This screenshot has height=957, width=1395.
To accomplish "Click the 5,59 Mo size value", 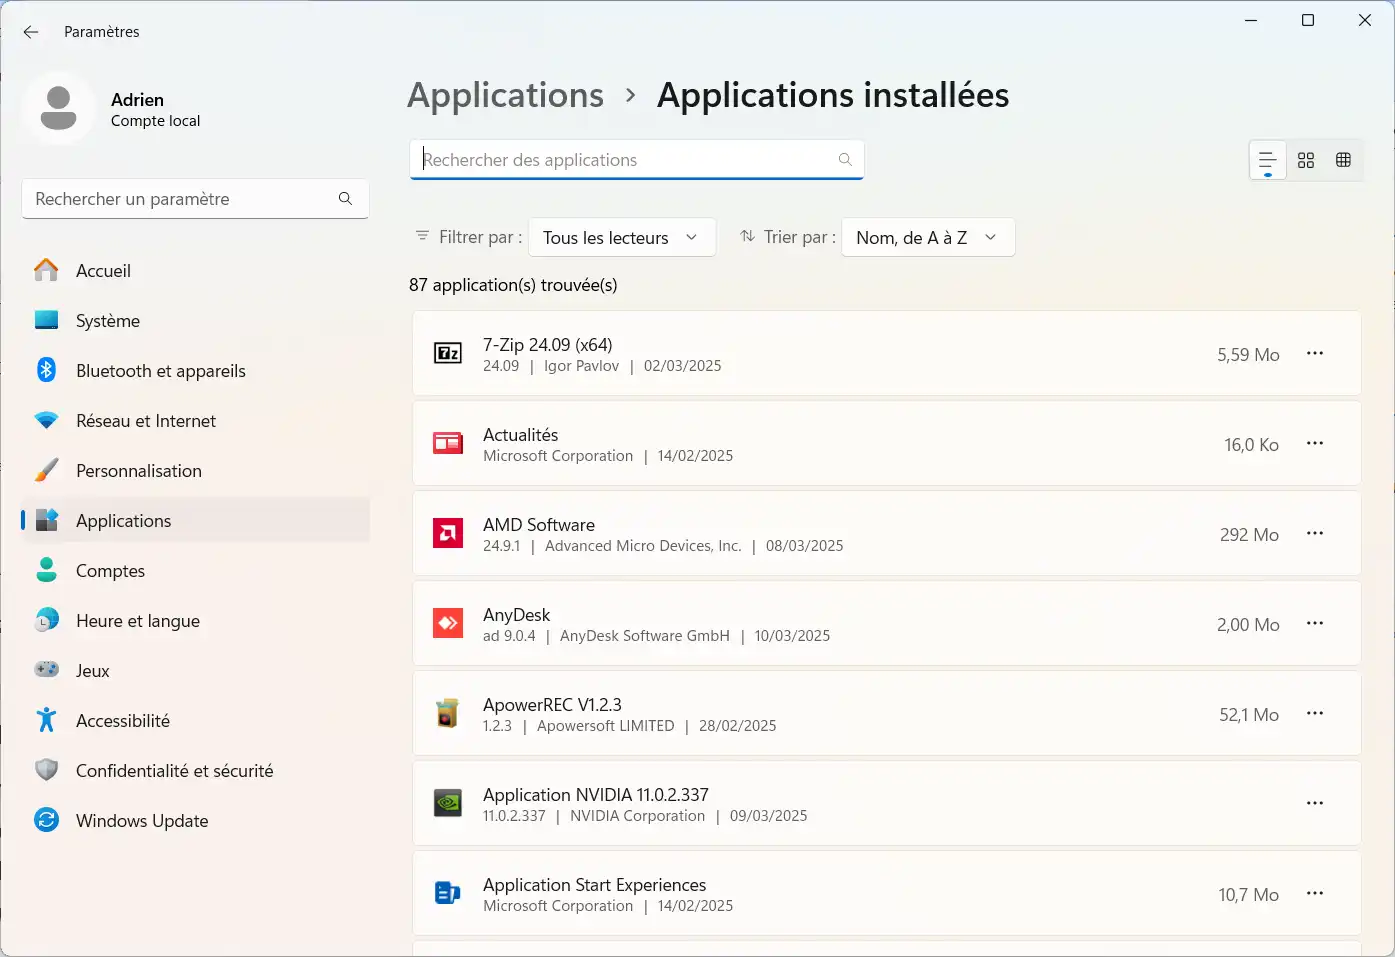I will tap(1248, 355).
